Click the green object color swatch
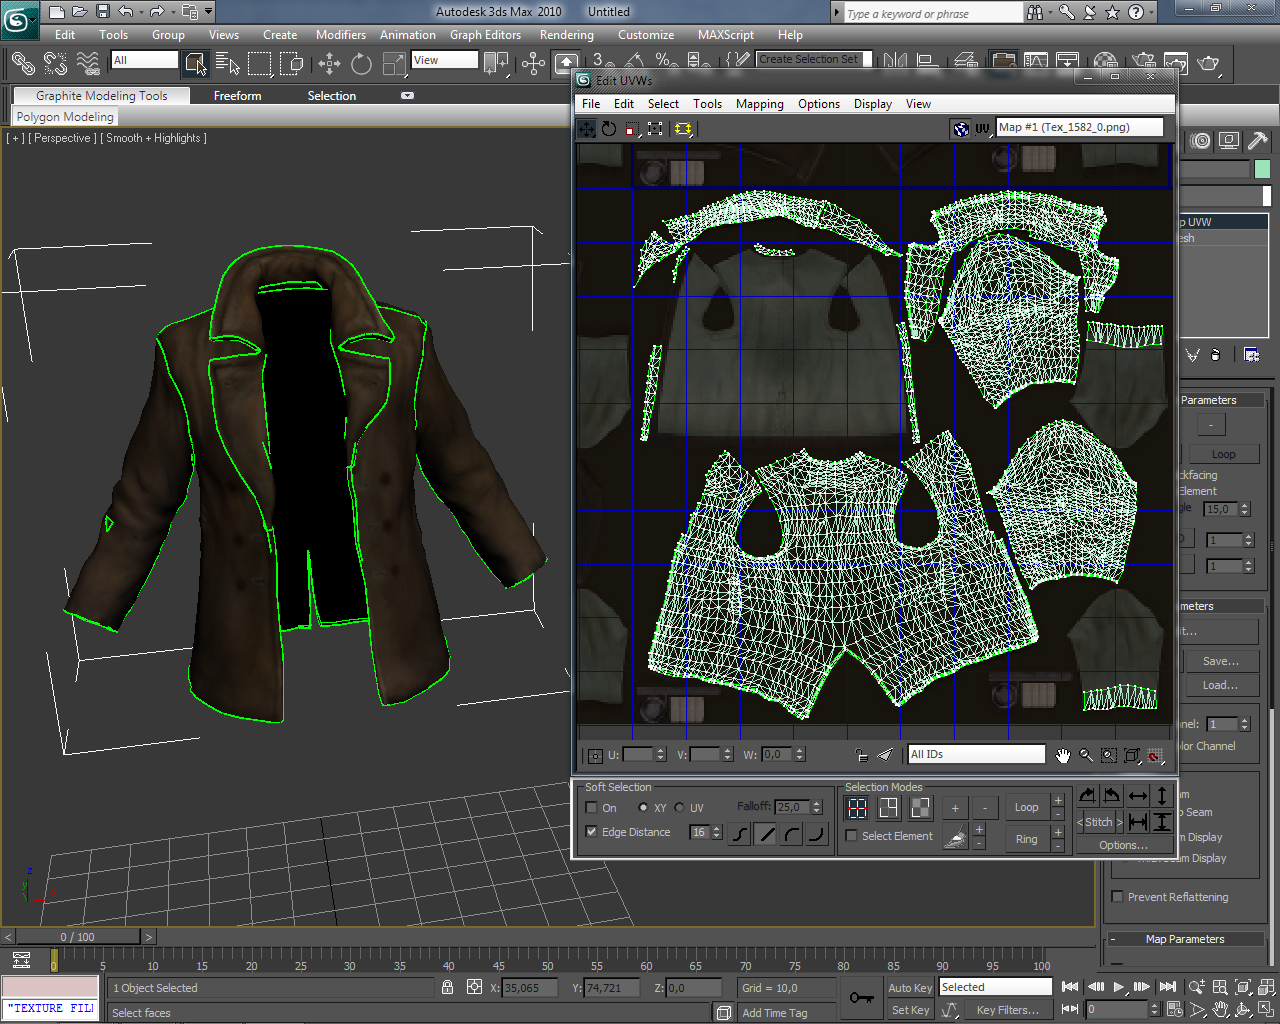 coord(1262,170)
